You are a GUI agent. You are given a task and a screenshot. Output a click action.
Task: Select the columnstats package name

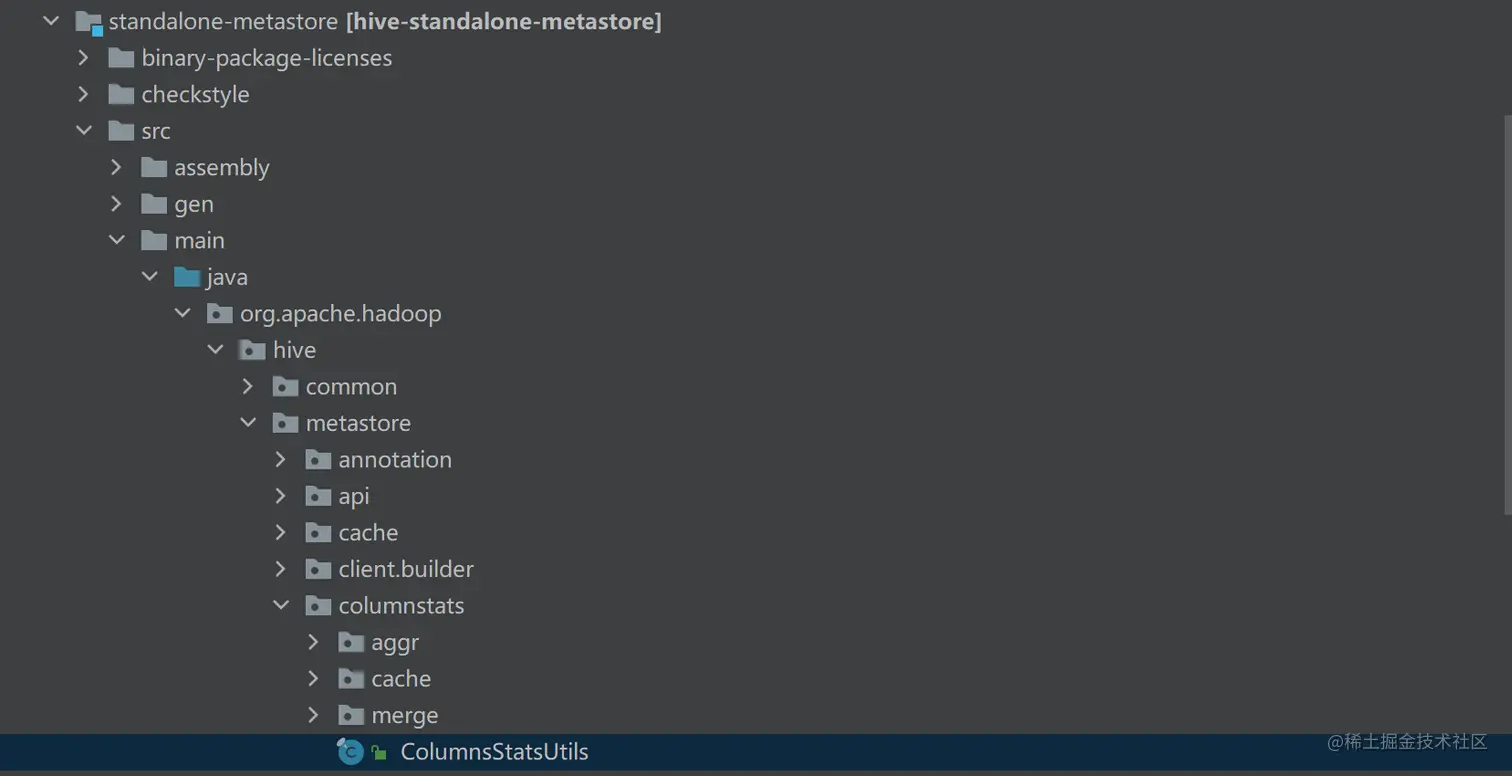(401, 606)
